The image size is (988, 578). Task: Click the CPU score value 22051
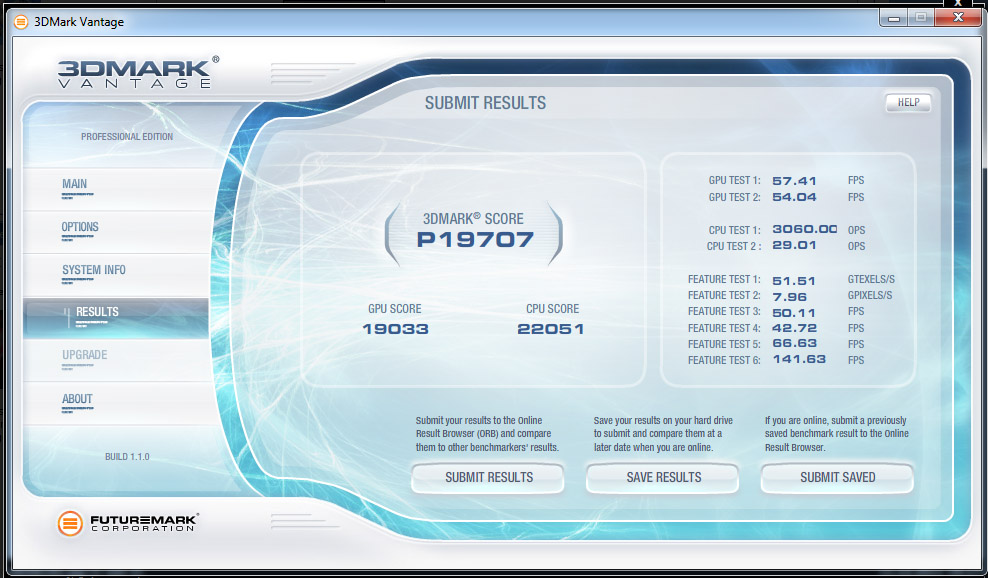[551, 328]
